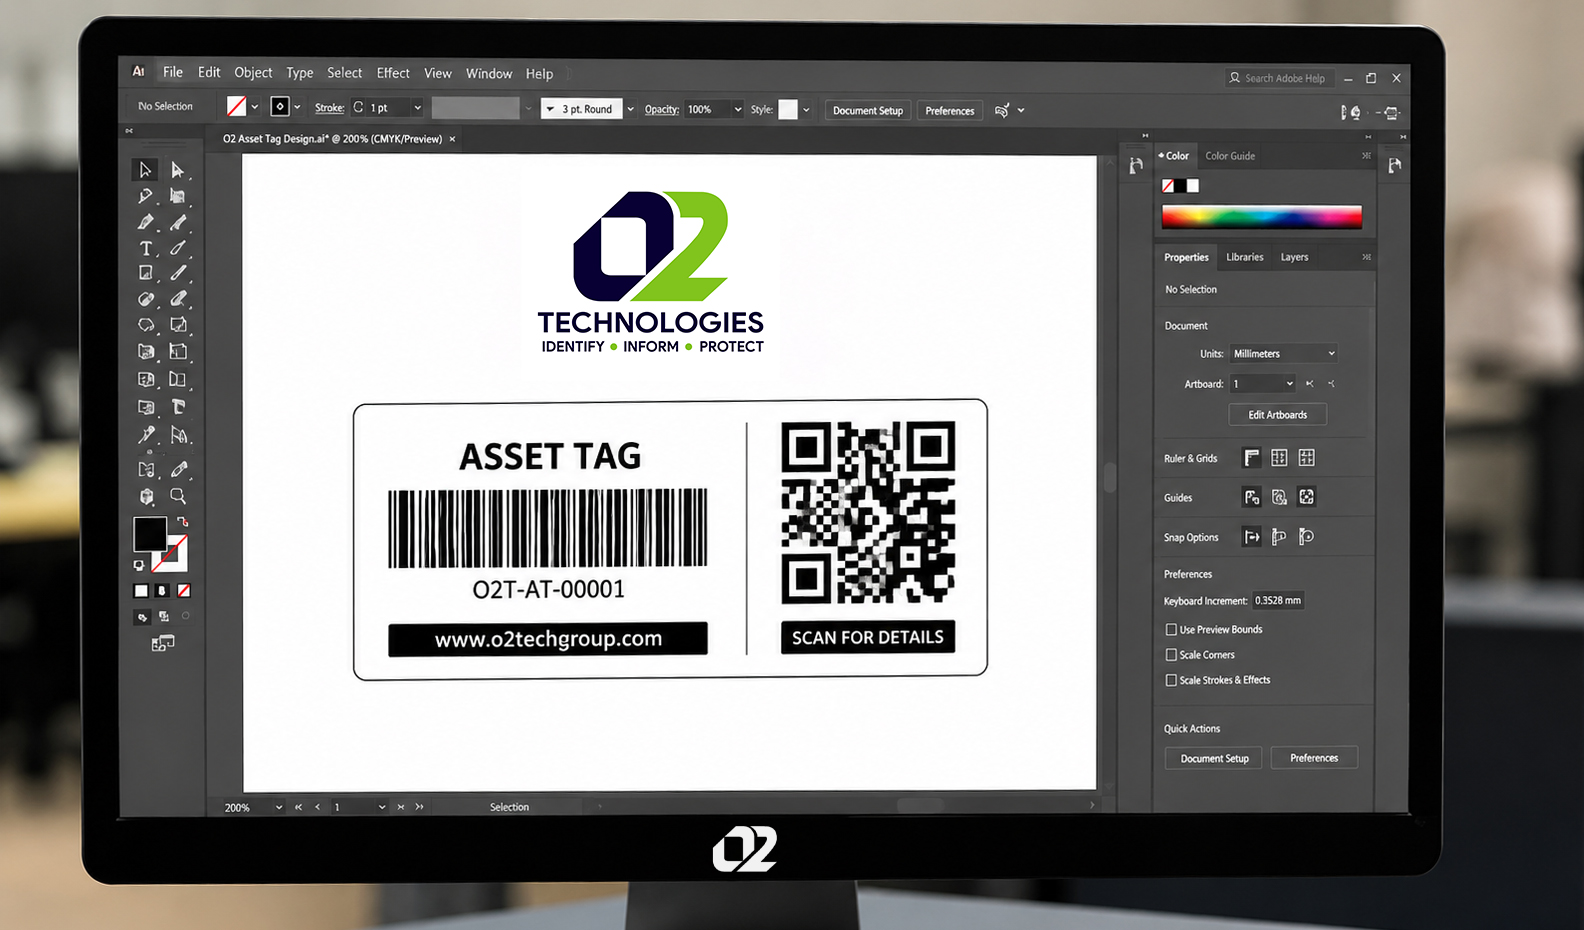Switch to the Color Guide tab

tap(1230, 156)
